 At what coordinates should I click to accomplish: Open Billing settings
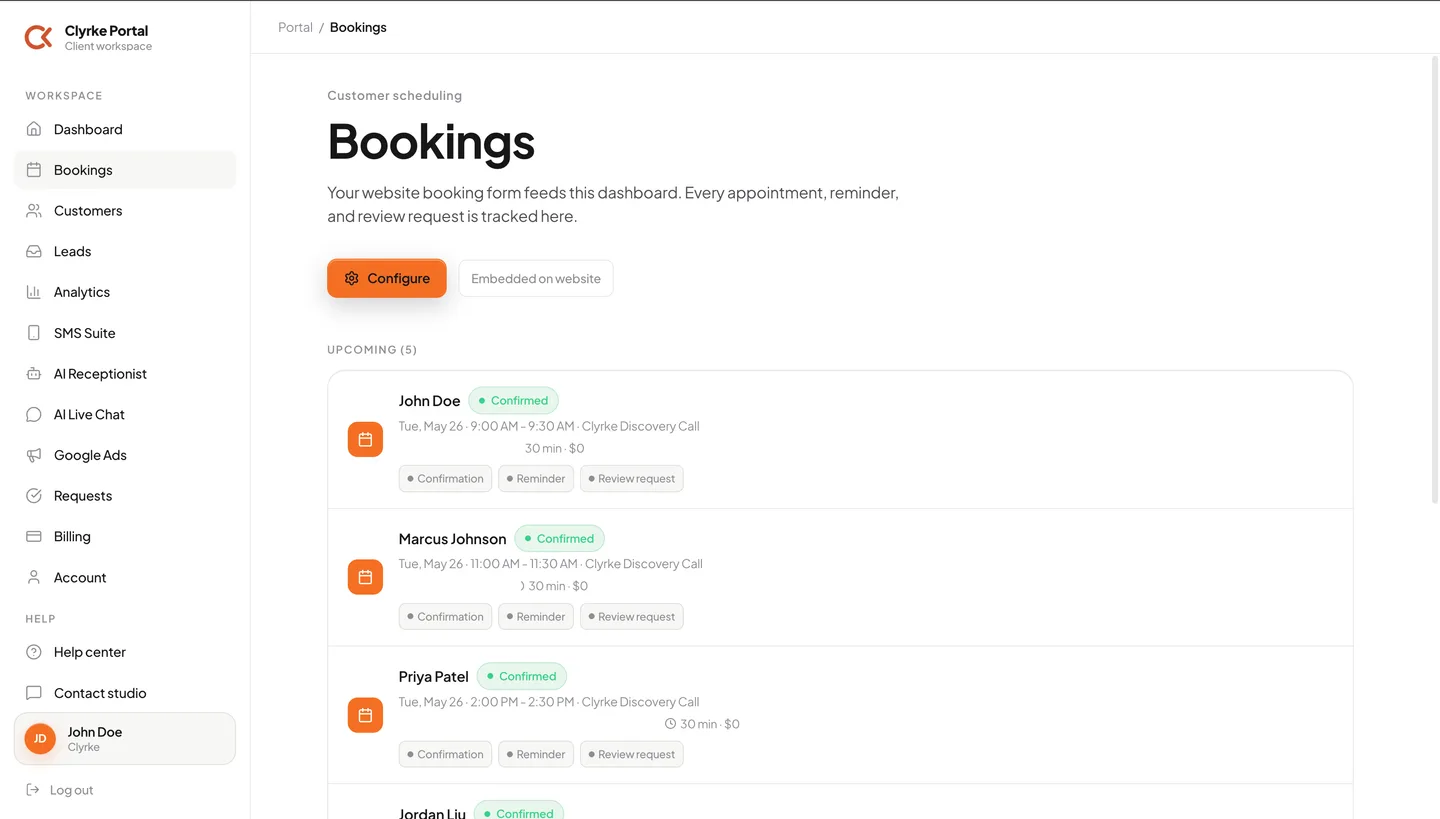(125, 537)
